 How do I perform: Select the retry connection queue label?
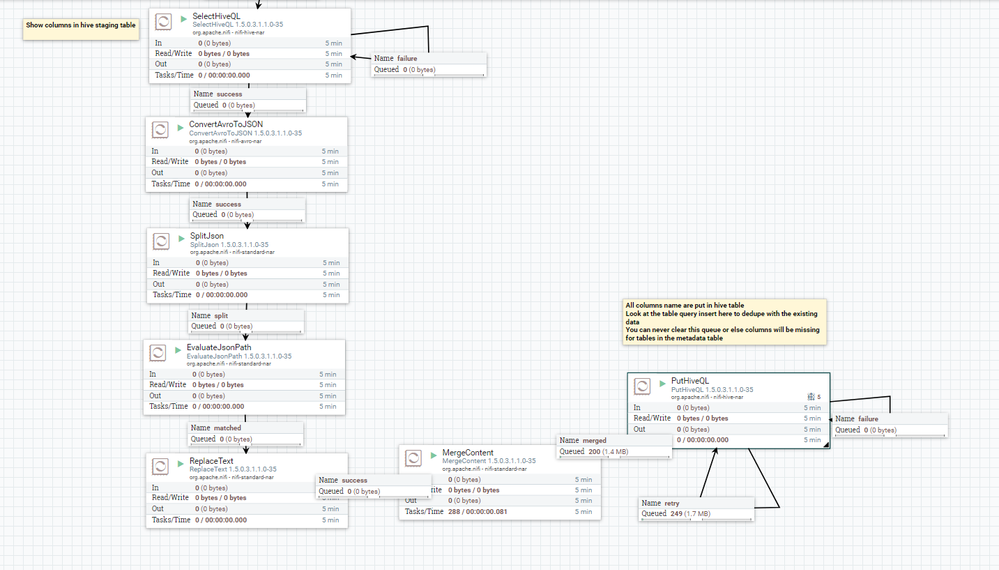pyautogui.click(x=696, y=509)
